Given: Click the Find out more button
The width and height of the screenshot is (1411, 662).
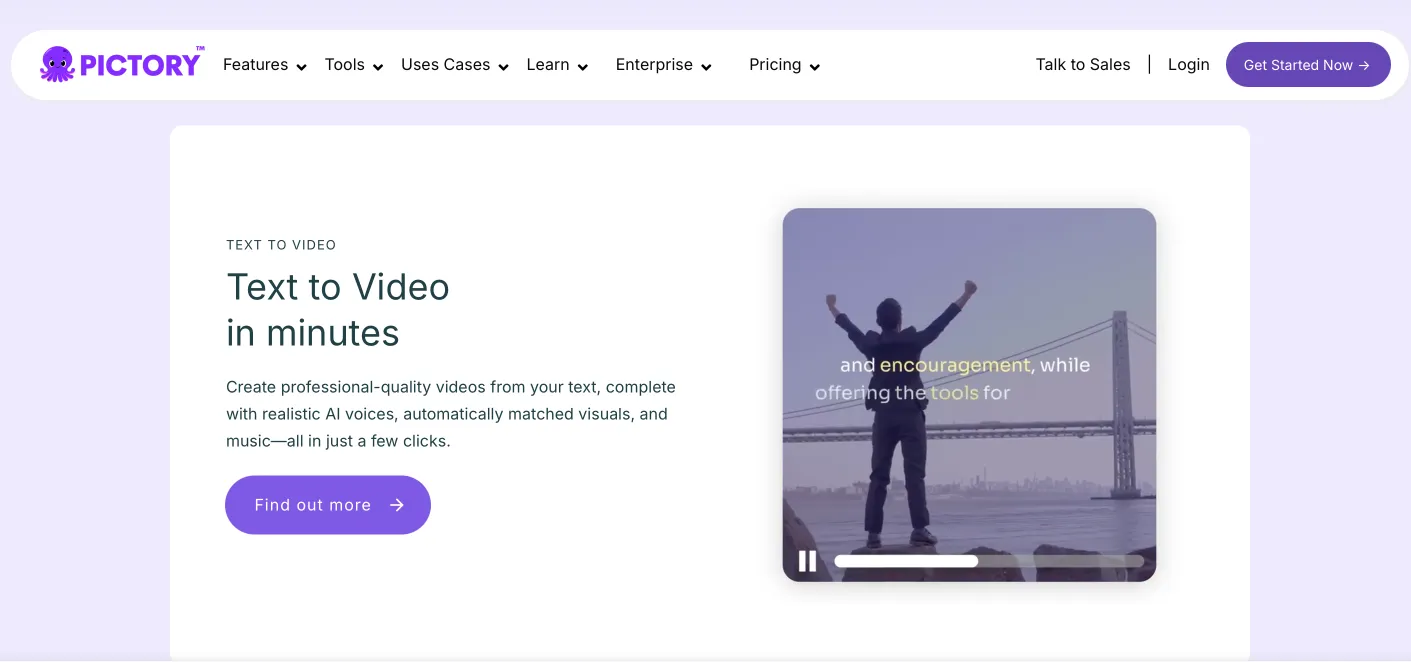Looking at the screenshot, I should point(328,505).
